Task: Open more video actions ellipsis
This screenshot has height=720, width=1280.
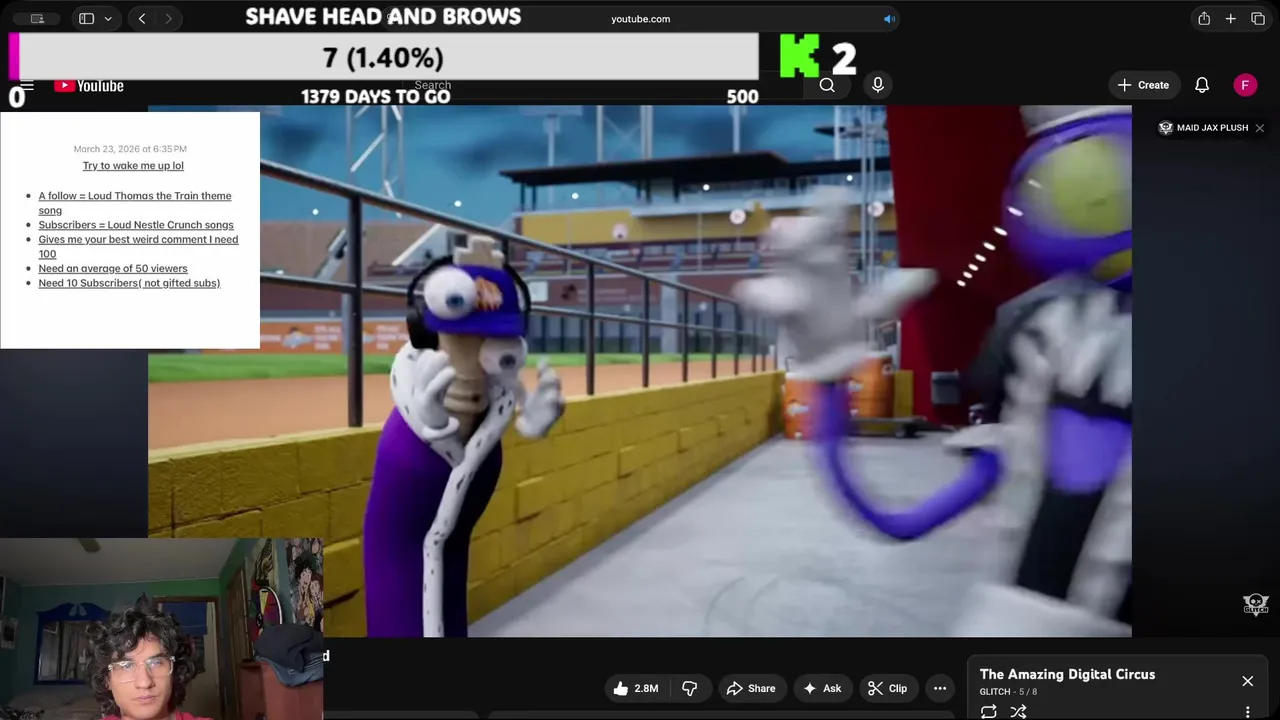Action: click(x=940, y=688)
